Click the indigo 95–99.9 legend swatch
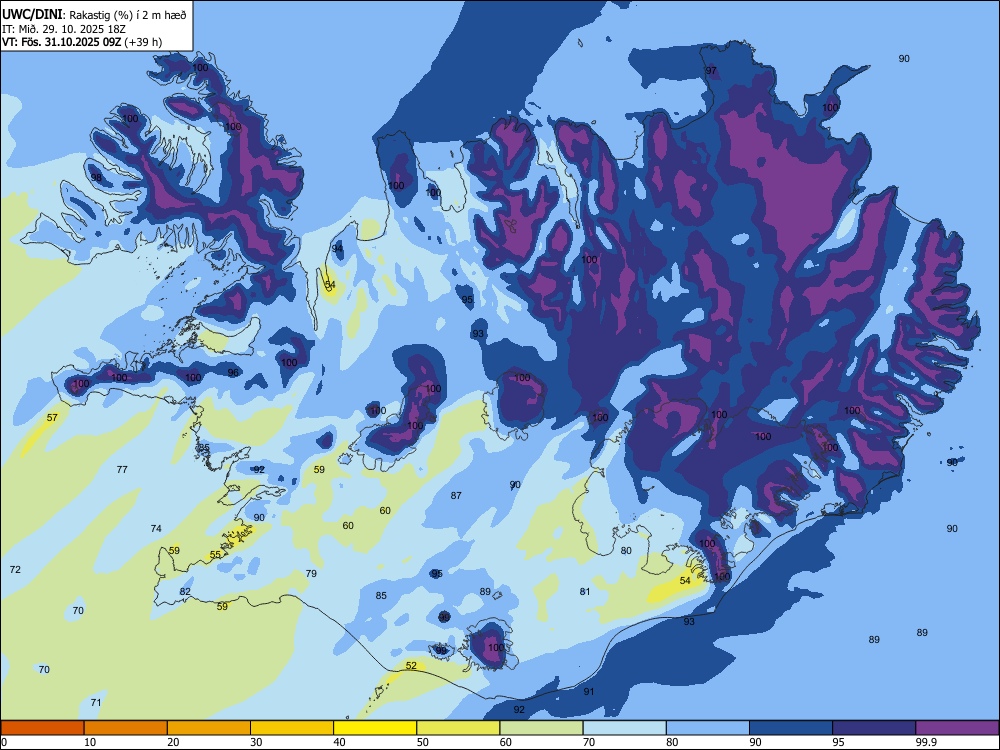The height and width of the screenshot is (750, 1000). click(874, 728)
